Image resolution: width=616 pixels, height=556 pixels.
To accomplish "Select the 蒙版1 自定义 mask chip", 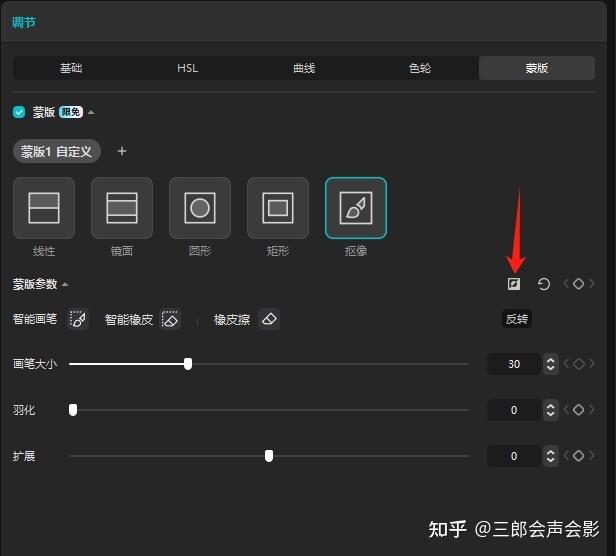I will 57,151.
